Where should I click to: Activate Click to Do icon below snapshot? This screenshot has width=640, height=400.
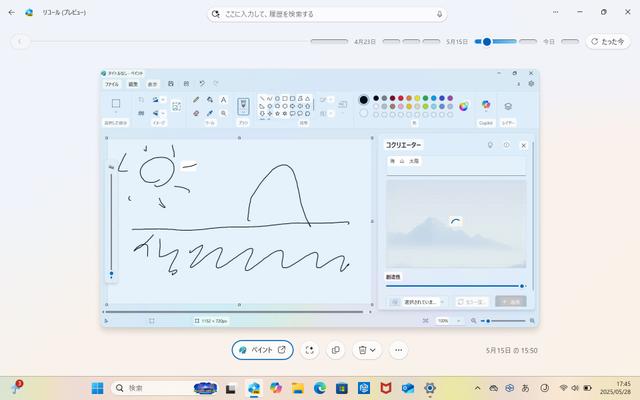[310, 350]
